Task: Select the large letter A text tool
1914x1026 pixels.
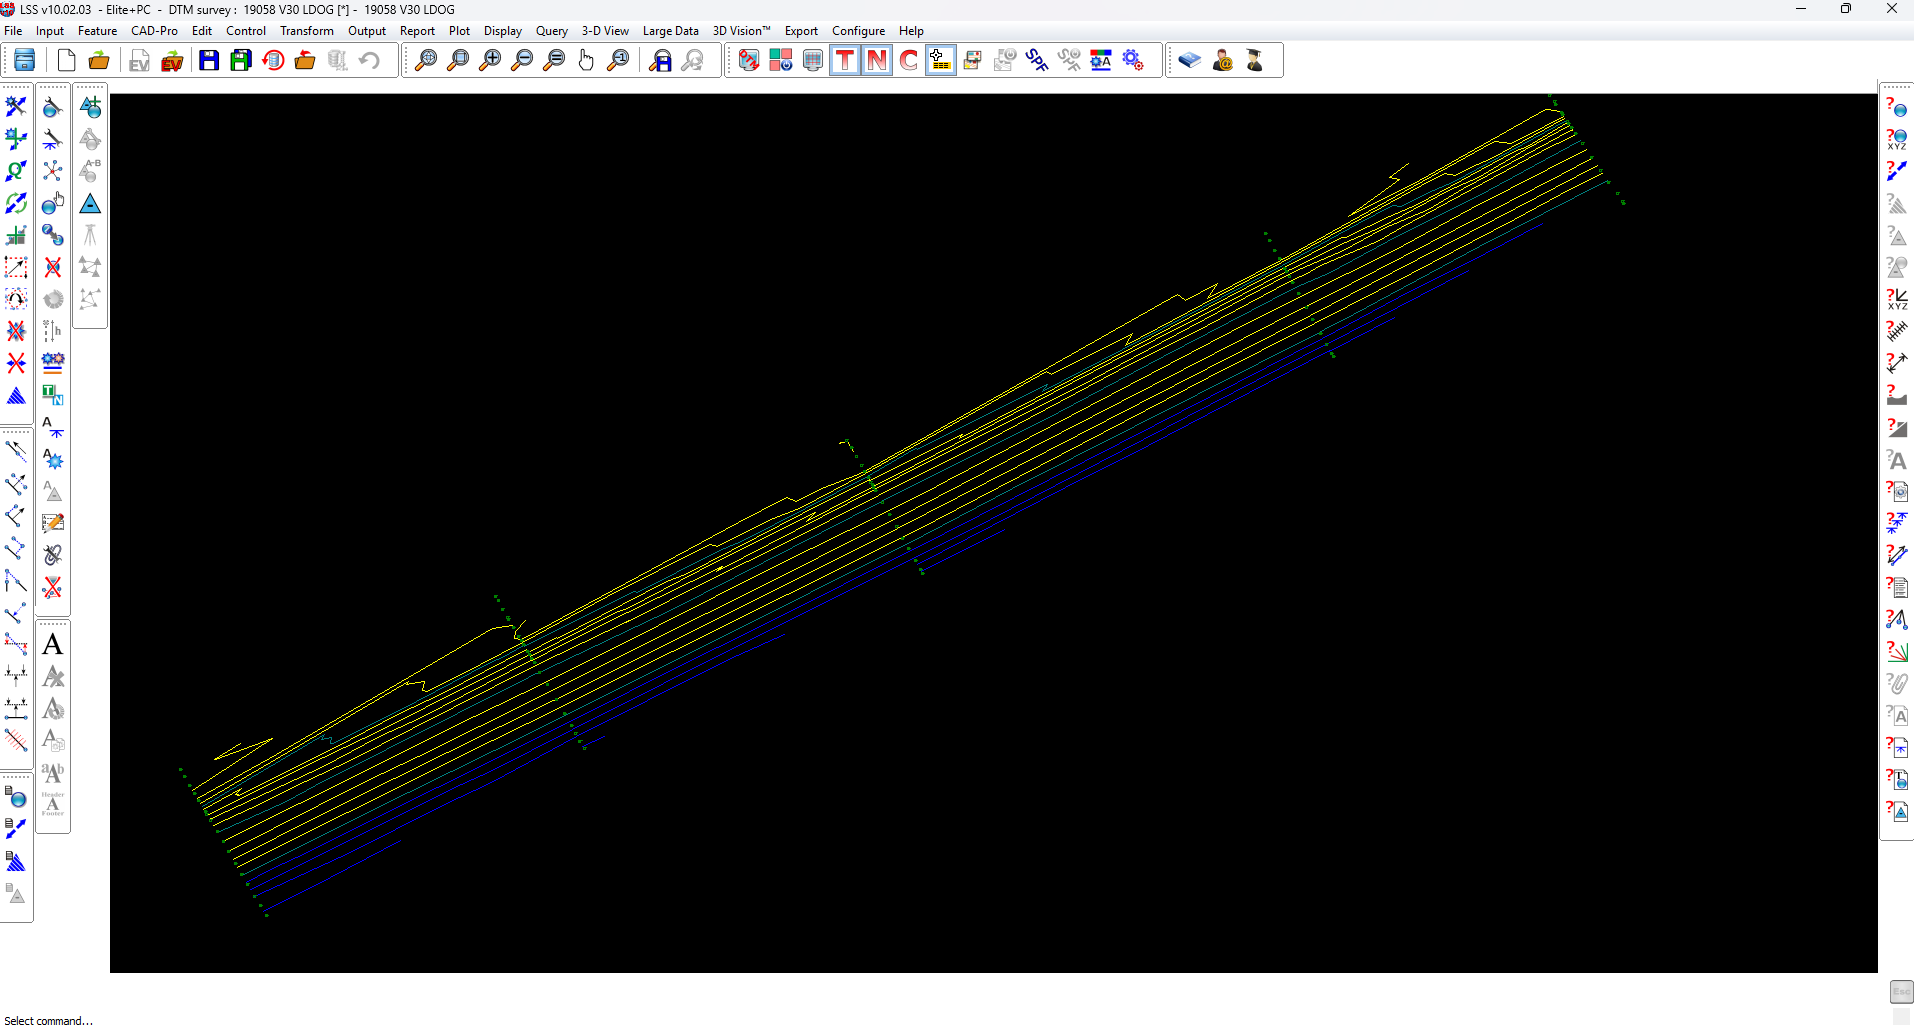Action: (x=53, y=645)
